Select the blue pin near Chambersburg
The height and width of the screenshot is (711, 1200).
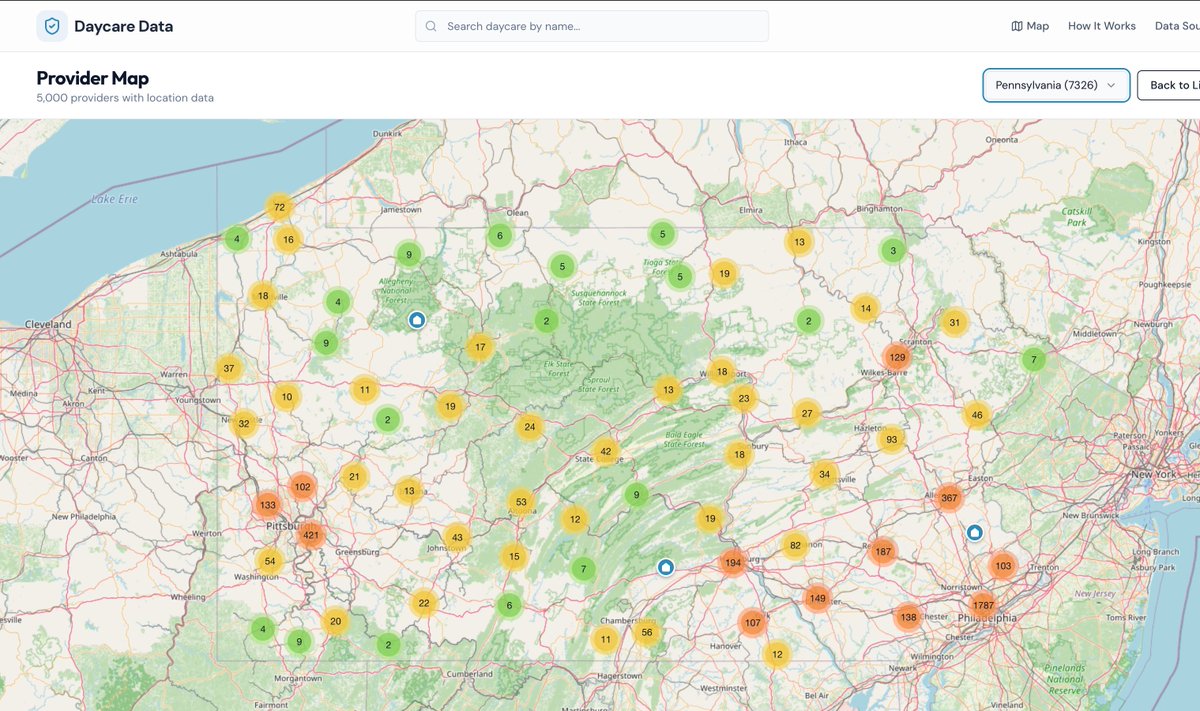point(665,567)
